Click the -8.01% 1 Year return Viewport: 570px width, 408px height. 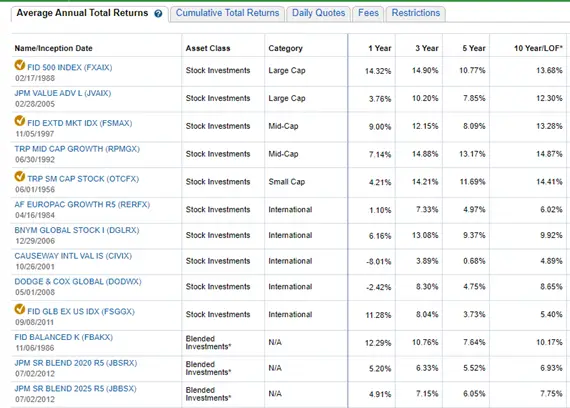click(x=379, y=262)
